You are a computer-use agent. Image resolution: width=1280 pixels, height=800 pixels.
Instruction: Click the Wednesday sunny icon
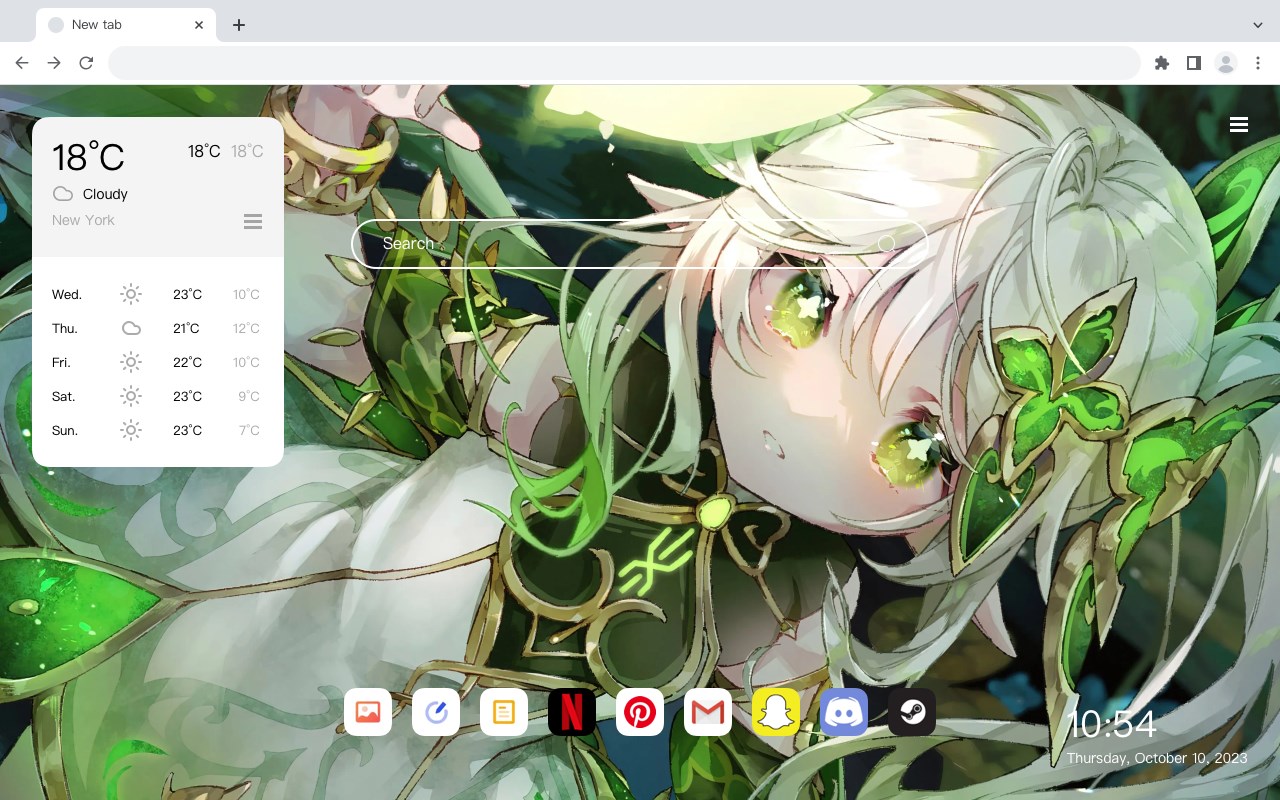(x=131, y=294)
